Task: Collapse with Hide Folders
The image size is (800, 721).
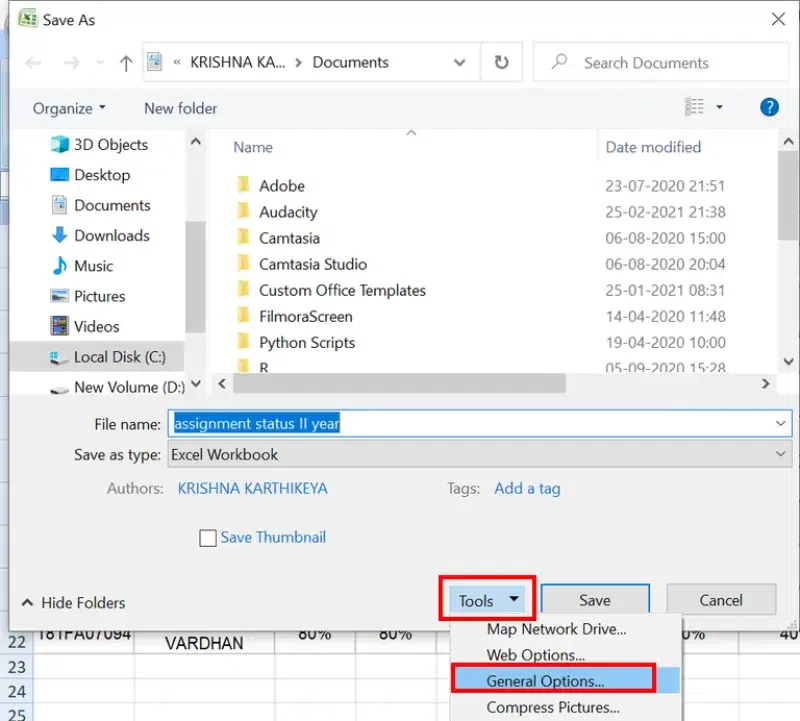Action: pos(73,603)
